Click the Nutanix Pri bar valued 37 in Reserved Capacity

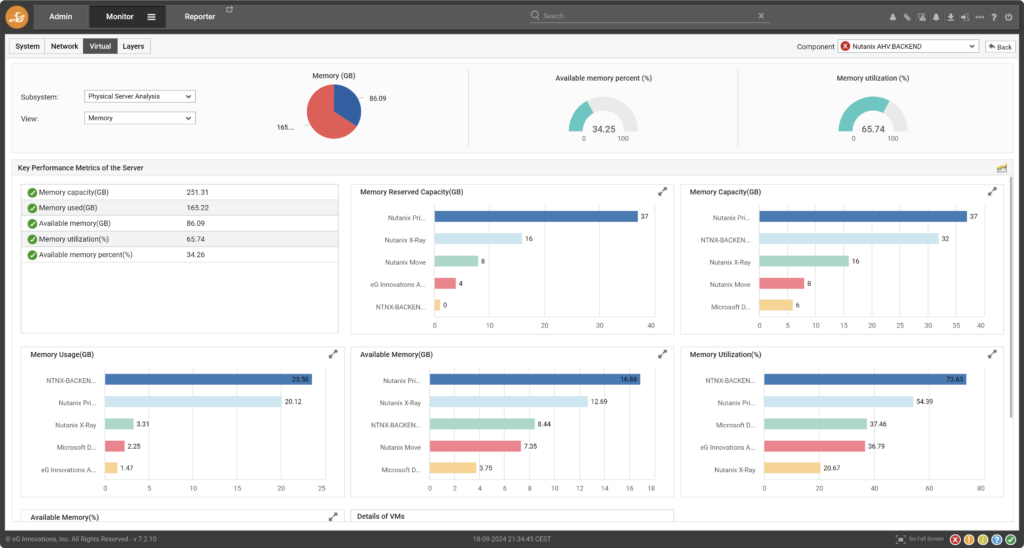click(536, 216)
